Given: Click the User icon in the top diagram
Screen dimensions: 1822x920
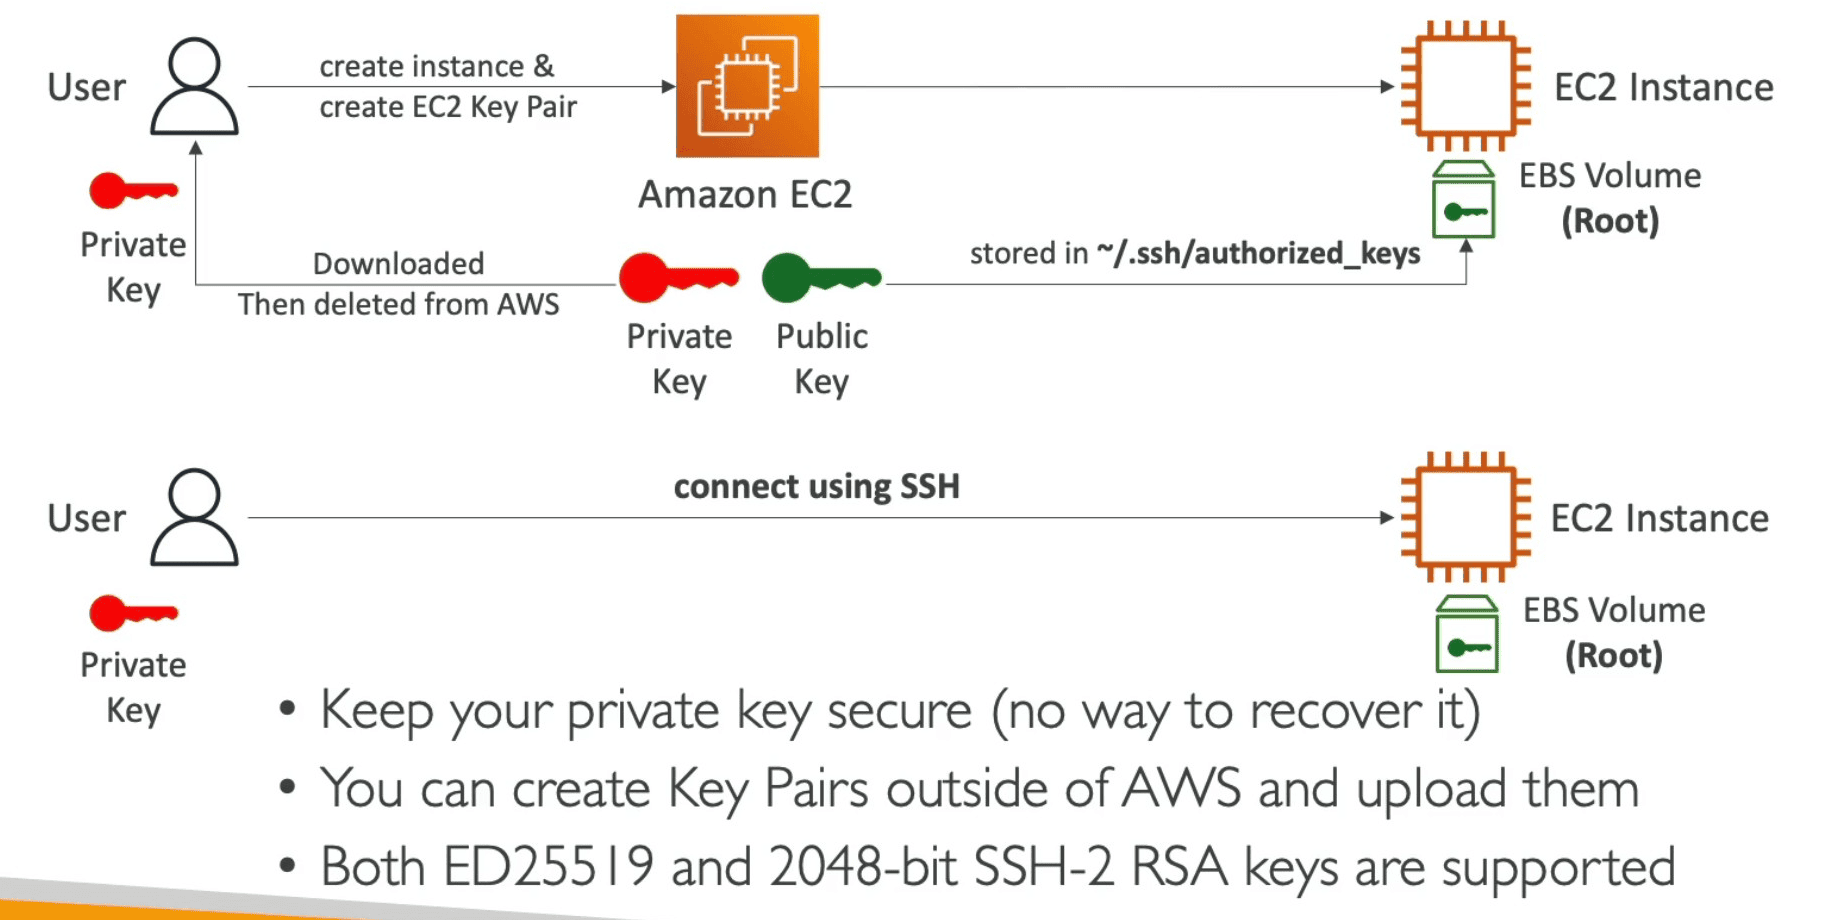Looking at the screenshot, I should click(194, 86).
